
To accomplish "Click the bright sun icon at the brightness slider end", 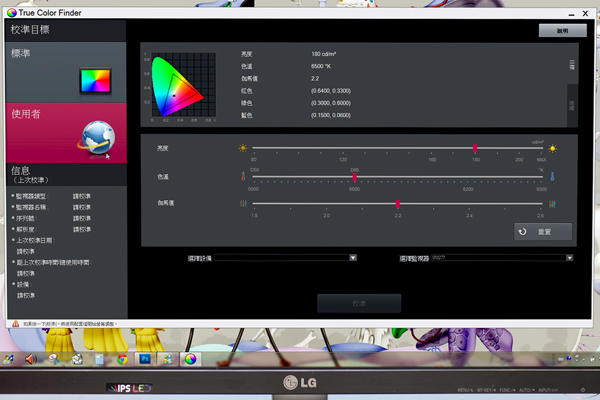I will click(552, 148).
